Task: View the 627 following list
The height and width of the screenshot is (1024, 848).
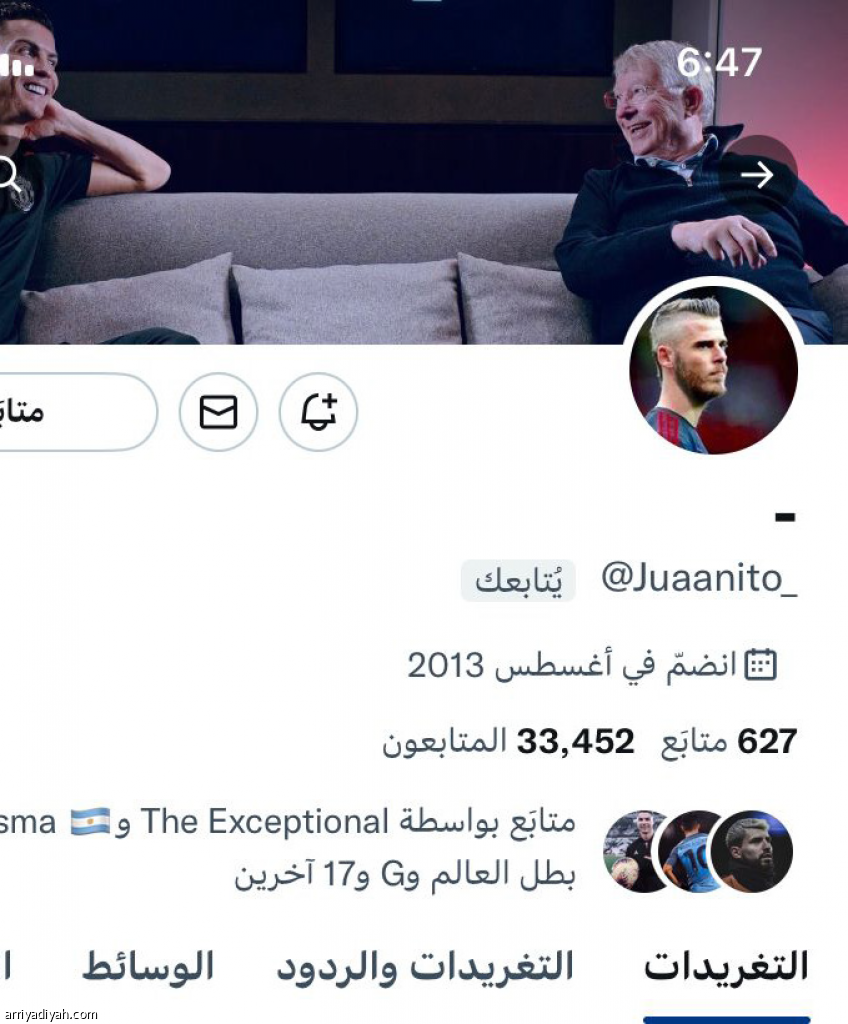Action: click(728, 742)
